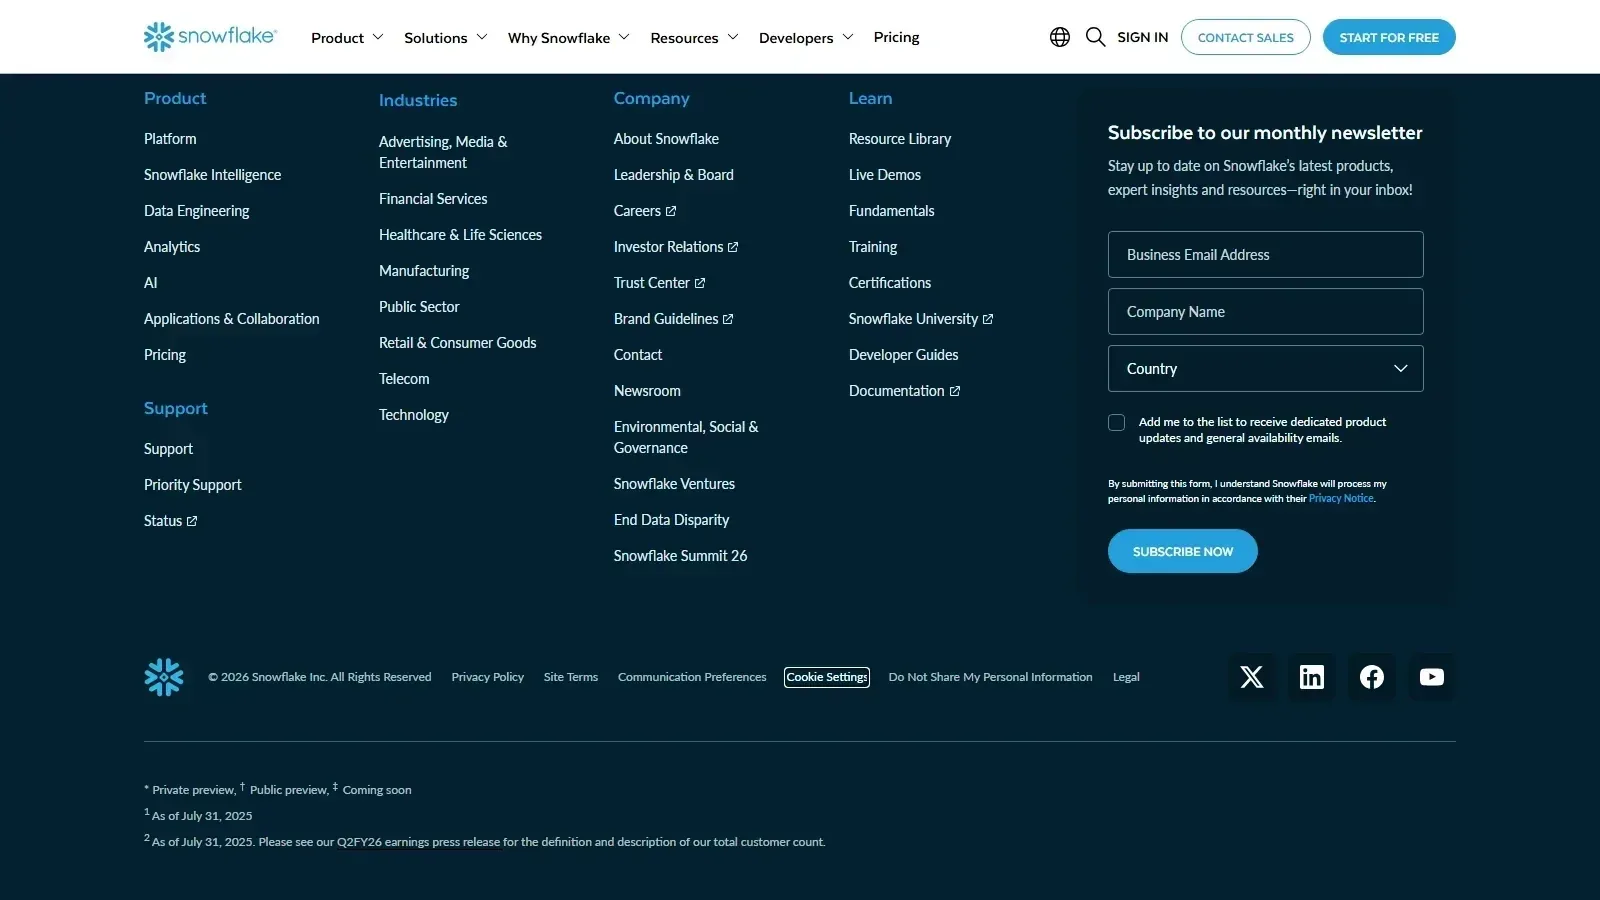Click external-link icon beside Trust Center

(x=700, y=283)
